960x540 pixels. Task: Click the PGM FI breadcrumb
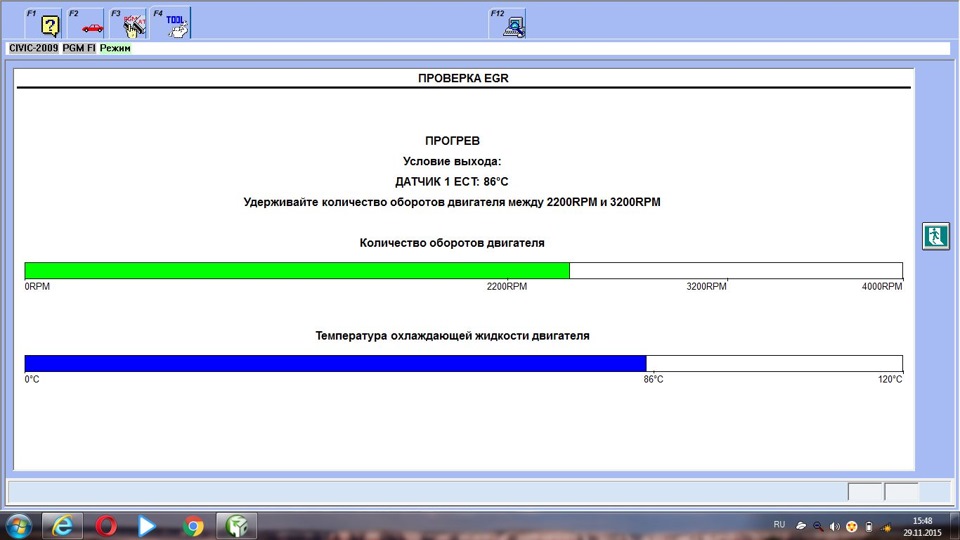[x=79, y=48]
